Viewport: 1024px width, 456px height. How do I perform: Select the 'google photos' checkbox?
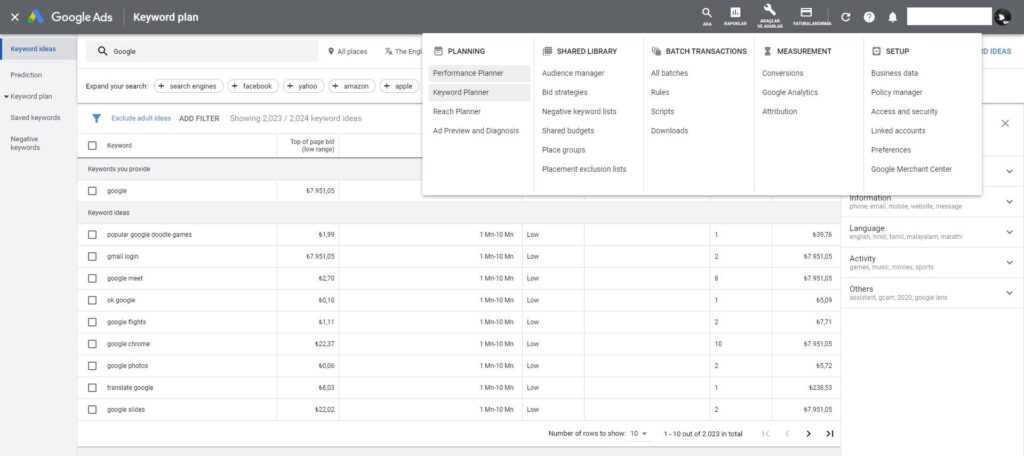pyautogui.click(x=92, y=366)
